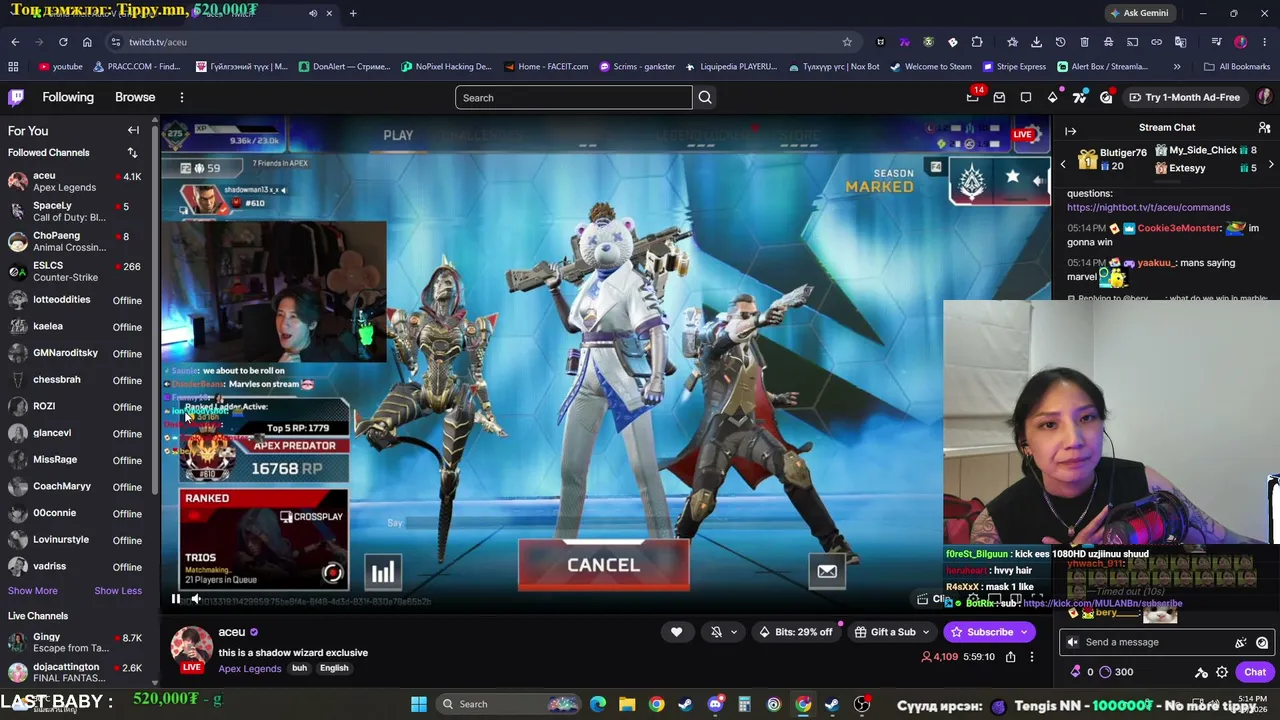1280x720 pixels.
Task: Open channel points balance of 300
Action: point(1114,672)
